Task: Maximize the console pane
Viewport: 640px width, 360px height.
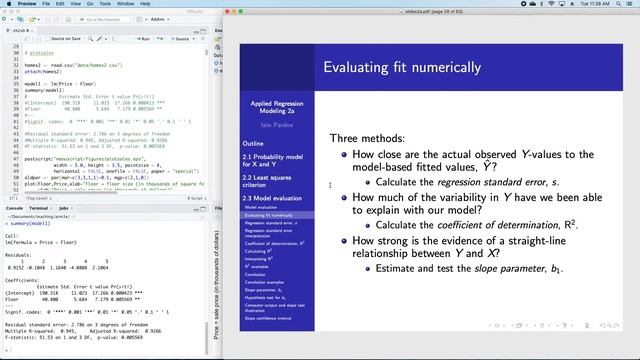Action: click(203, 209)
